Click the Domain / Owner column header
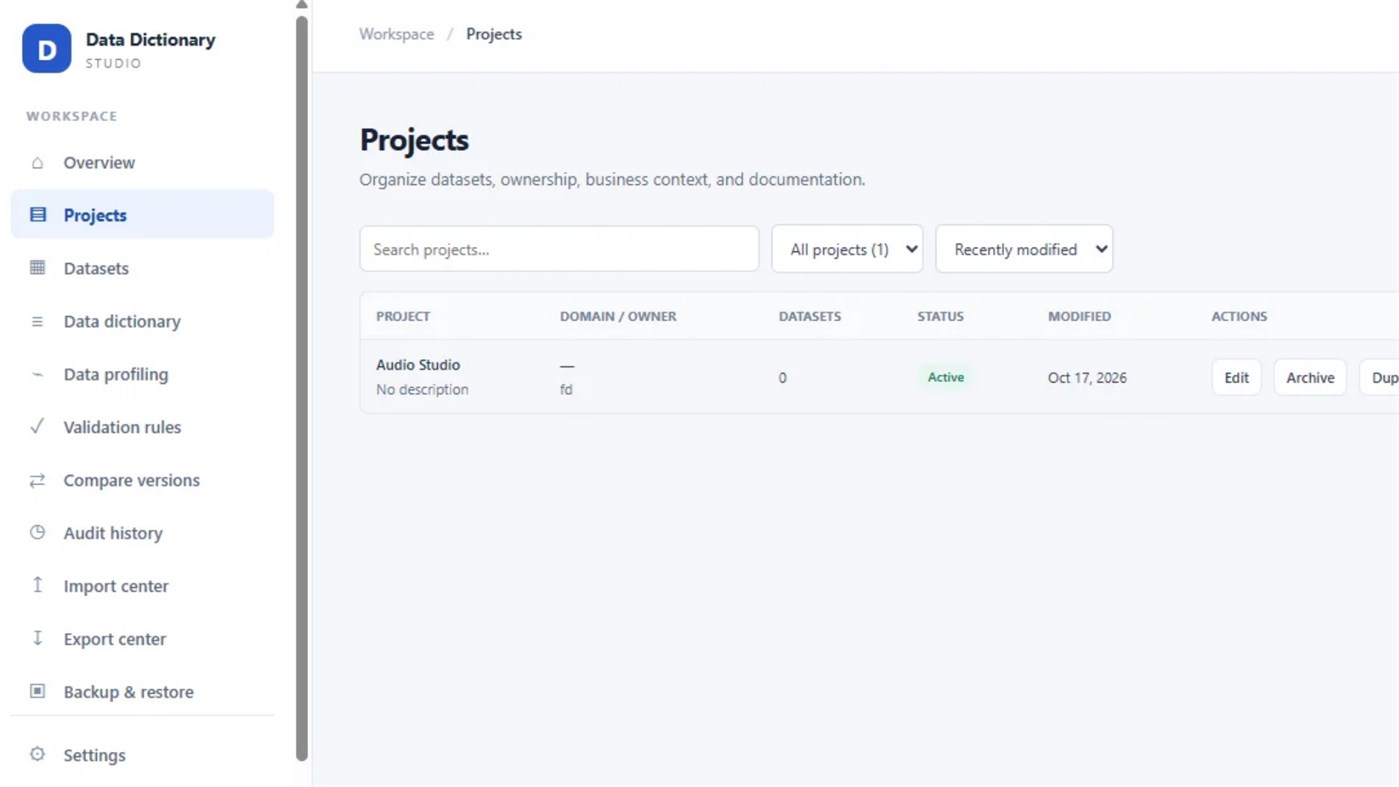Image resolution: width=1399 pixels, height=787 pixels. 618,316
